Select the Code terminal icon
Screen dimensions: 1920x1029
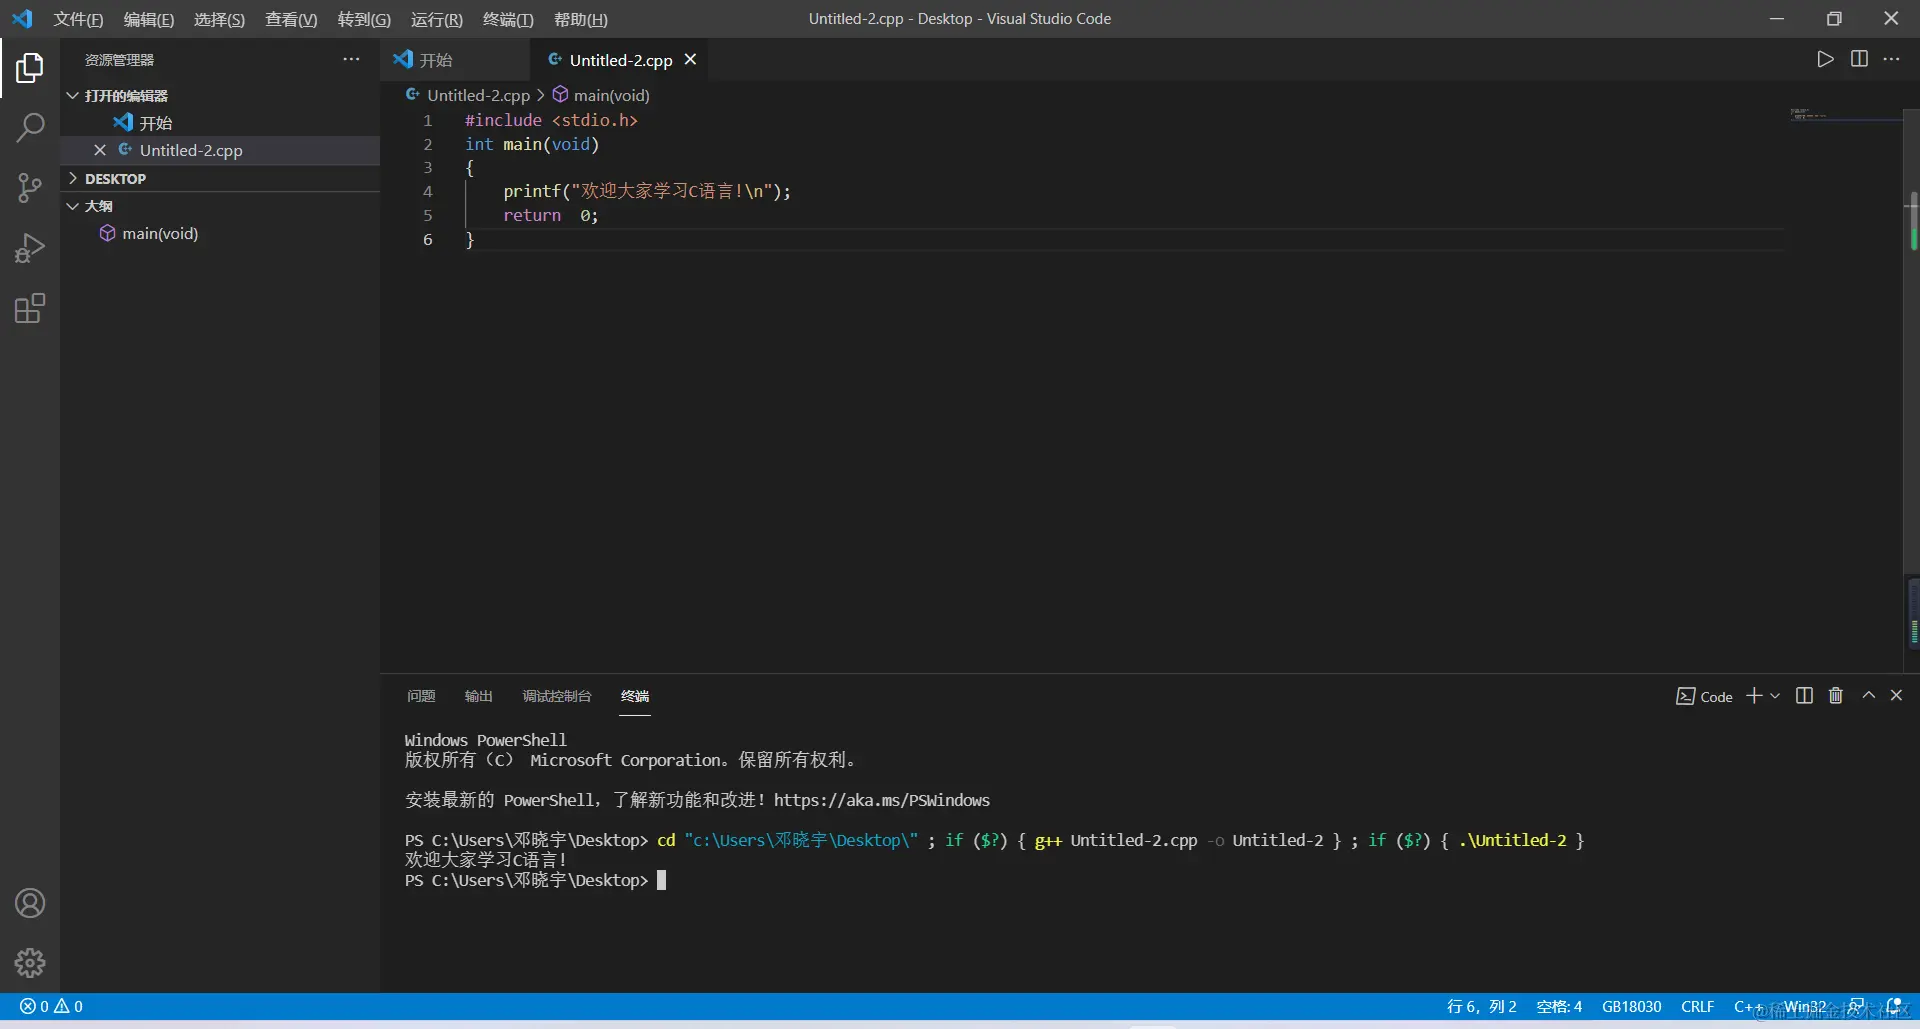[x=1704, y=697]
